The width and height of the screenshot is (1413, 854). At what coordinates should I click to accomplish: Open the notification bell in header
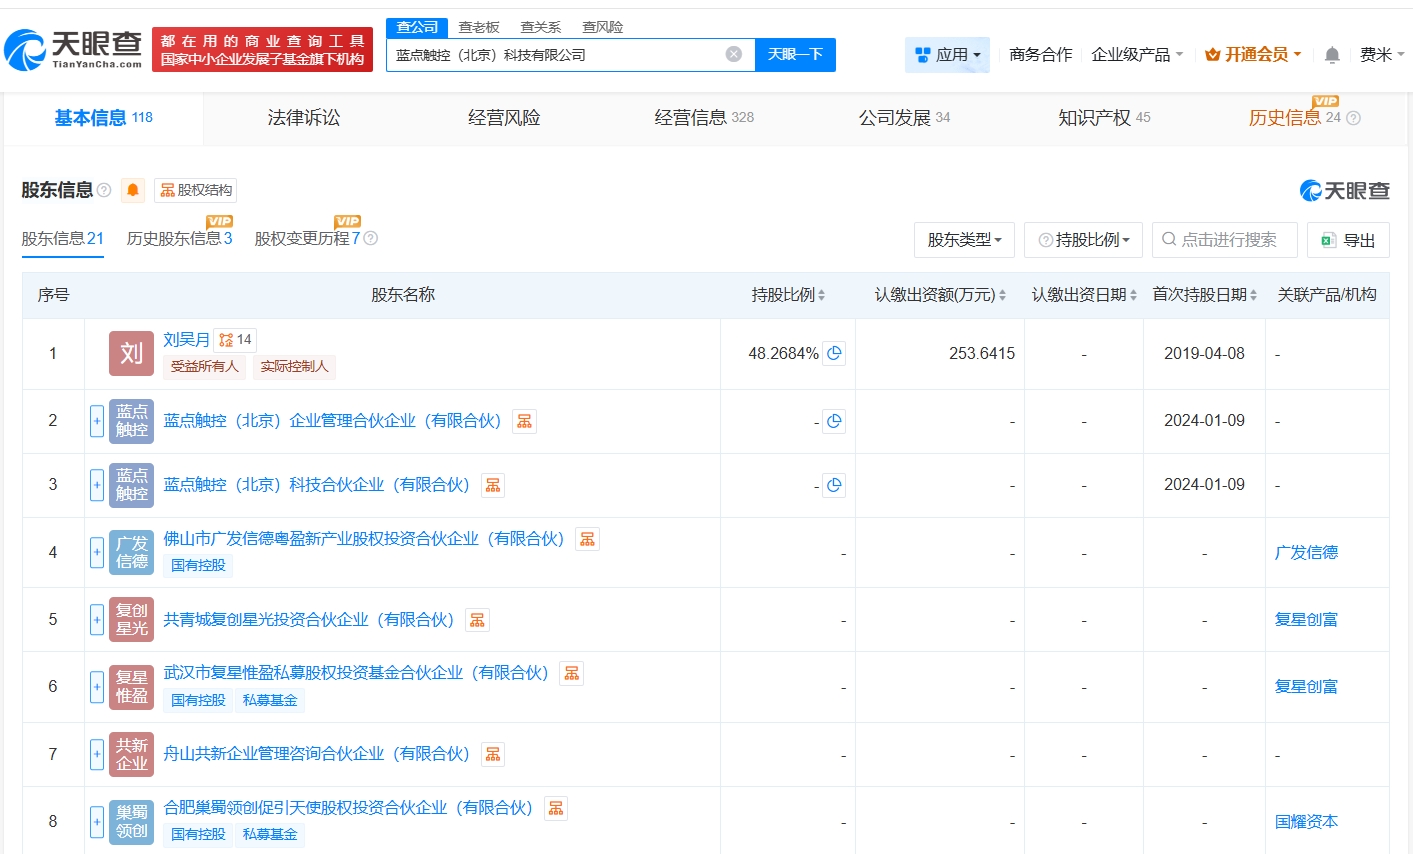click(x=1332, y=55)
